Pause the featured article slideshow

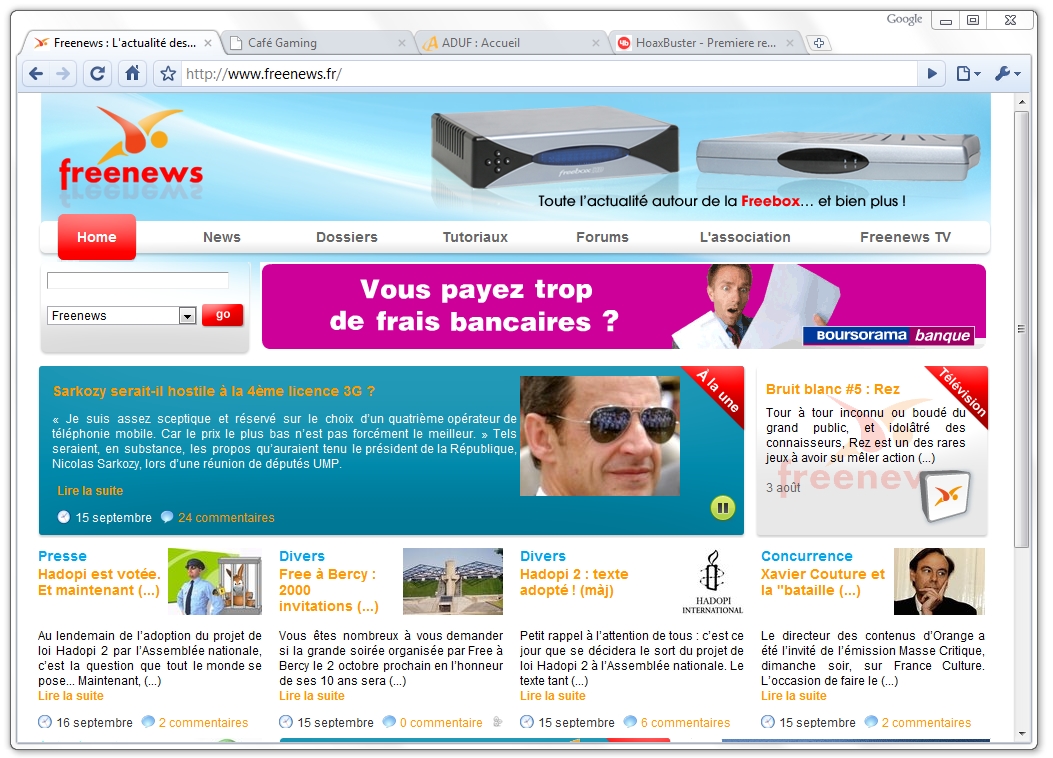[723, 508]
